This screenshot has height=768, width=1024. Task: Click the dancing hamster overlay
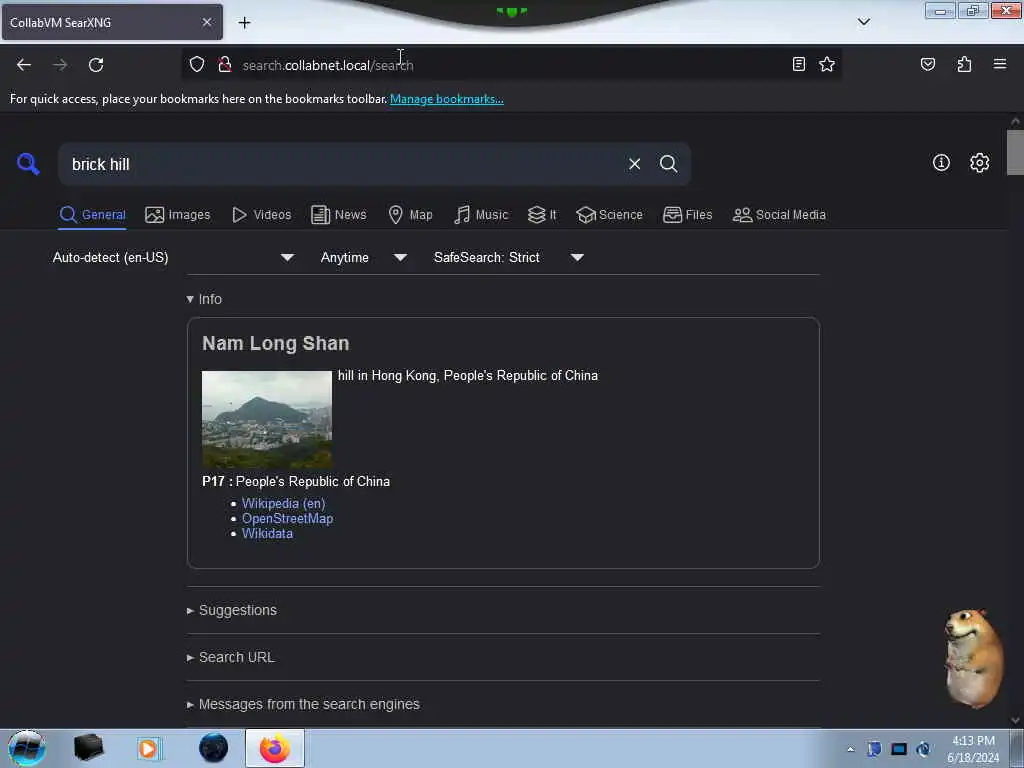click(974, 658)
